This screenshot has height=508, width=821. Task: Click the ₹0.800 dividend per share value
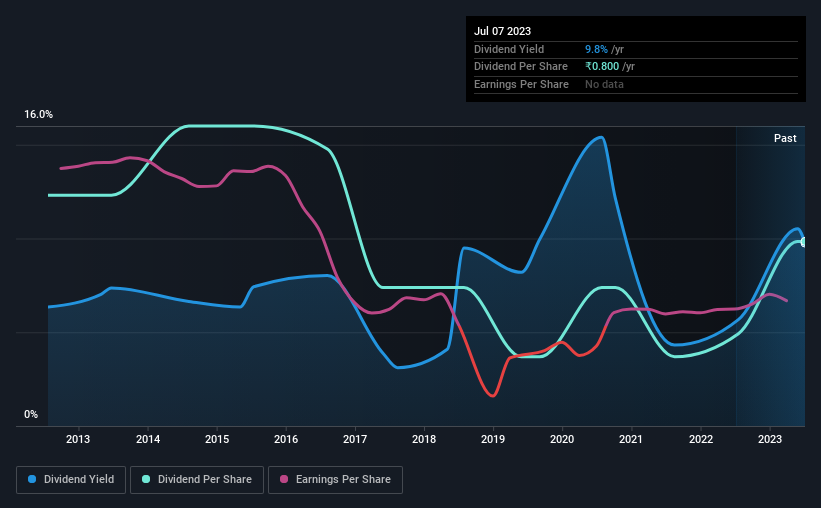[602, 67]
